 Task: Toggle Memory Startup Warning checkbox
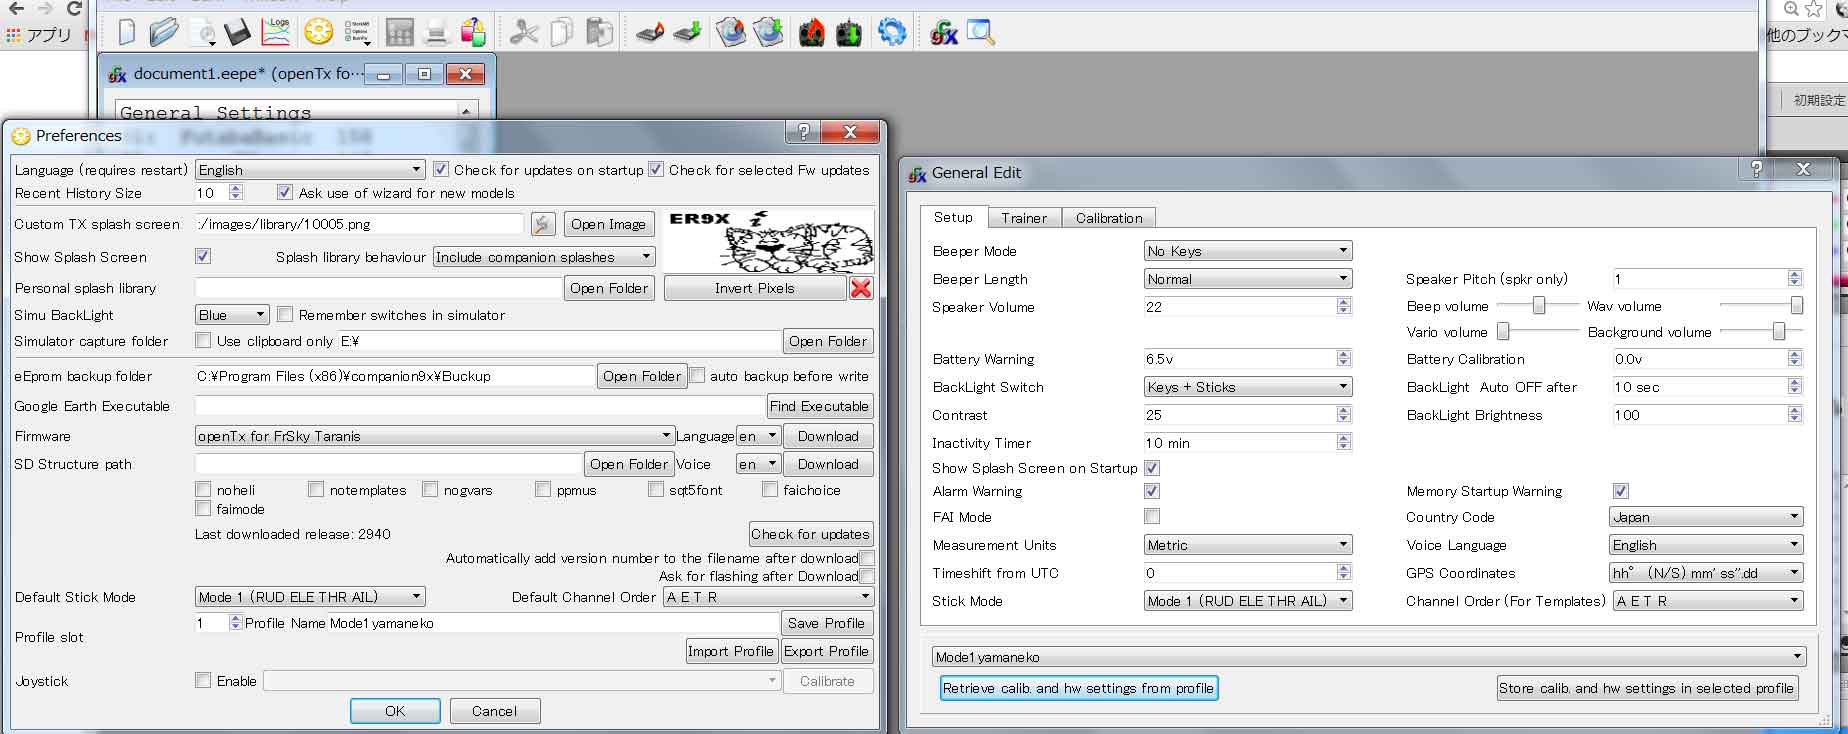tap(1621, 491)
